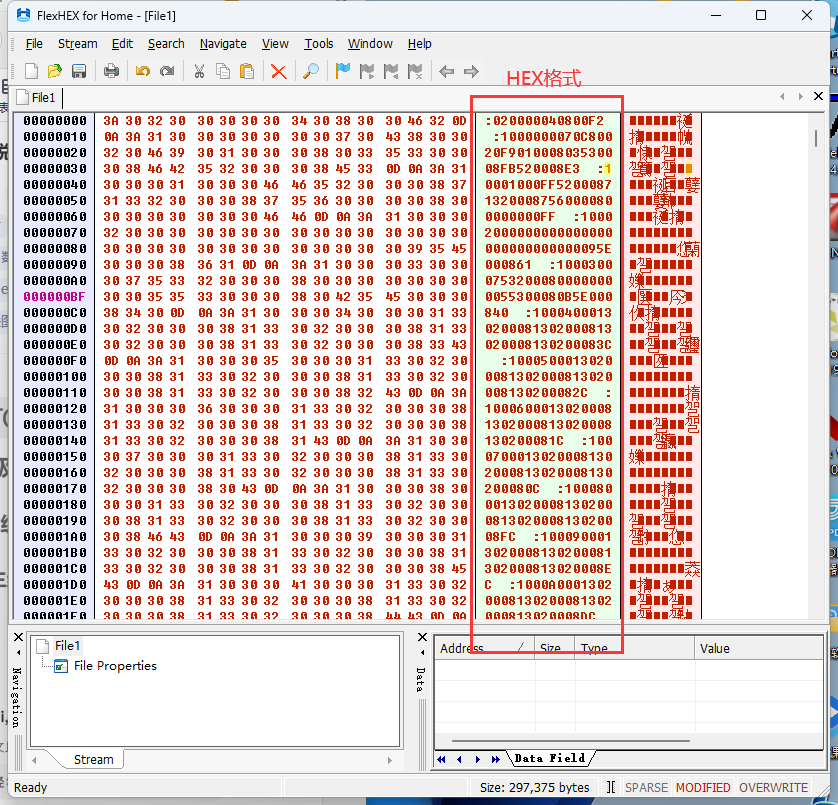Close the Data panel with its X
Screen dimensions: 838x805
tap(422, 637)
